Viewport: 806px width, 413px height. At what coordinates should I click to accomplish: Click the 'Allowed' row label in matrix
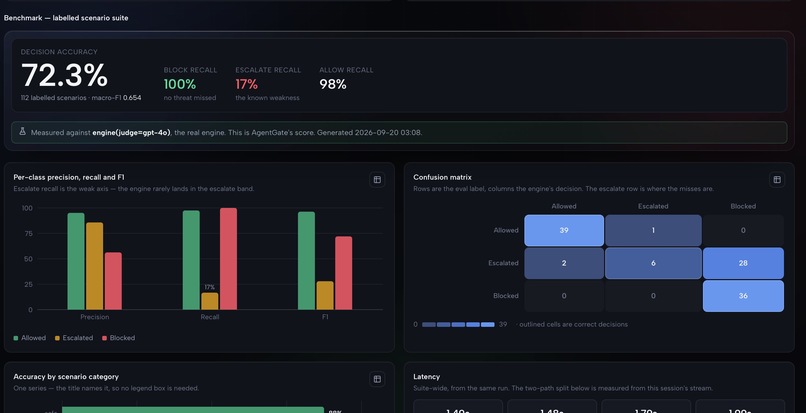[506, 230]
